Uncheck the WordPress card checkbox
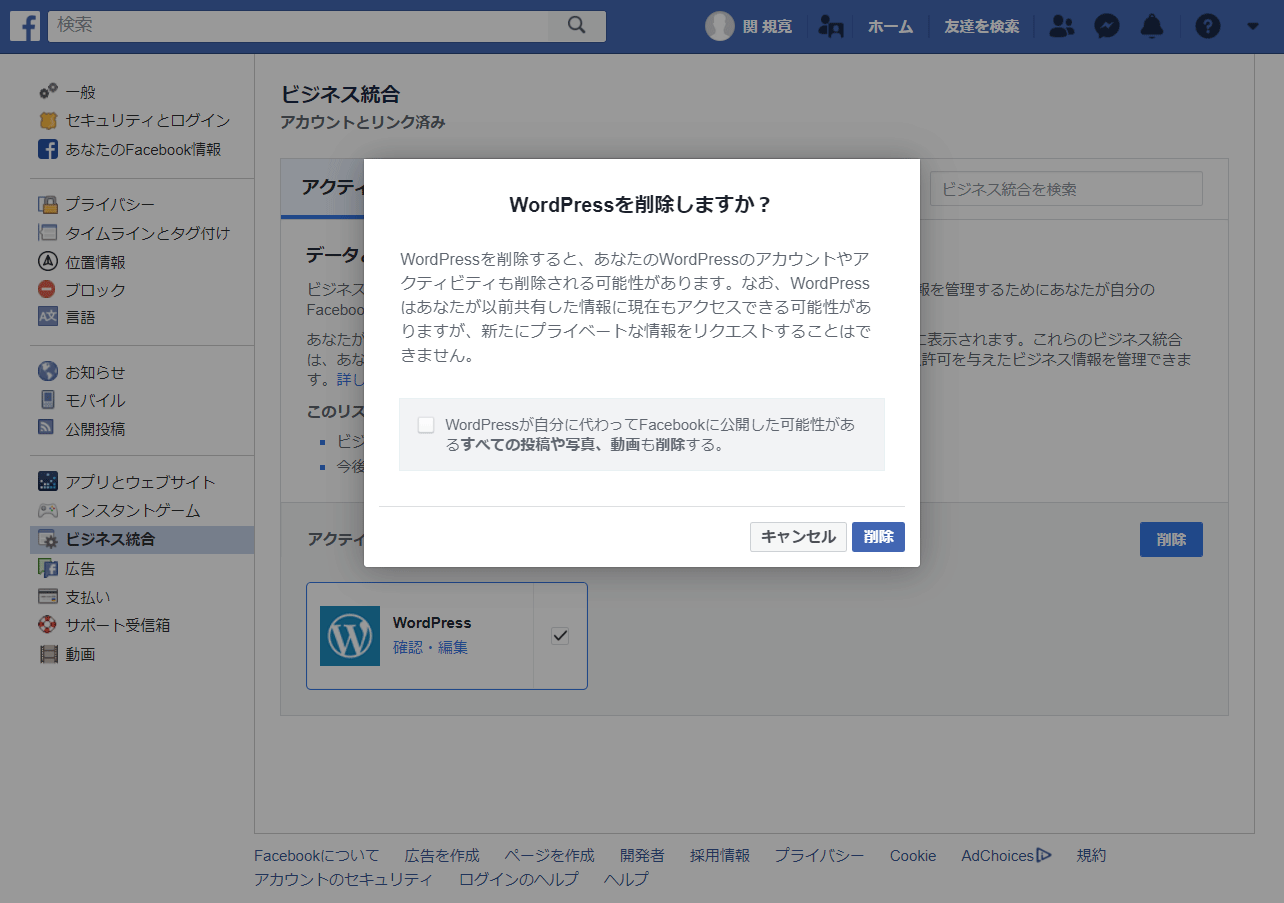The width and height of the screenshot is (1284, 903). tap(560, 636)
